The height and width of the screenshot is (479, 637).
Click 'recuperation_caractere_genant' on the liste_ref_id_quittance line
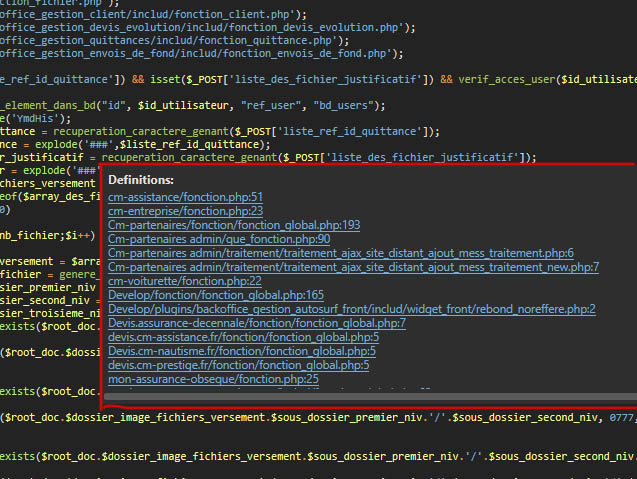point(141,131)
